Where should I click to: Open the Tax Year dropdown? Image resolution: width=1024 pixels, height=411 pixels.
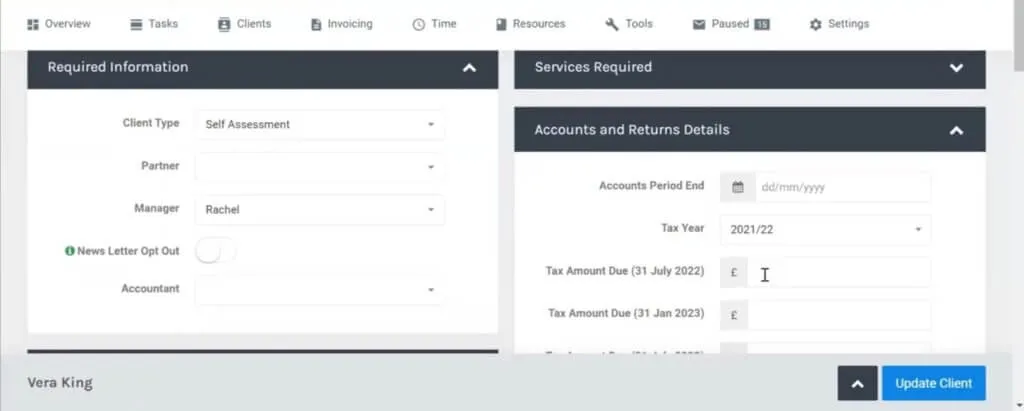tap(825, 229)
